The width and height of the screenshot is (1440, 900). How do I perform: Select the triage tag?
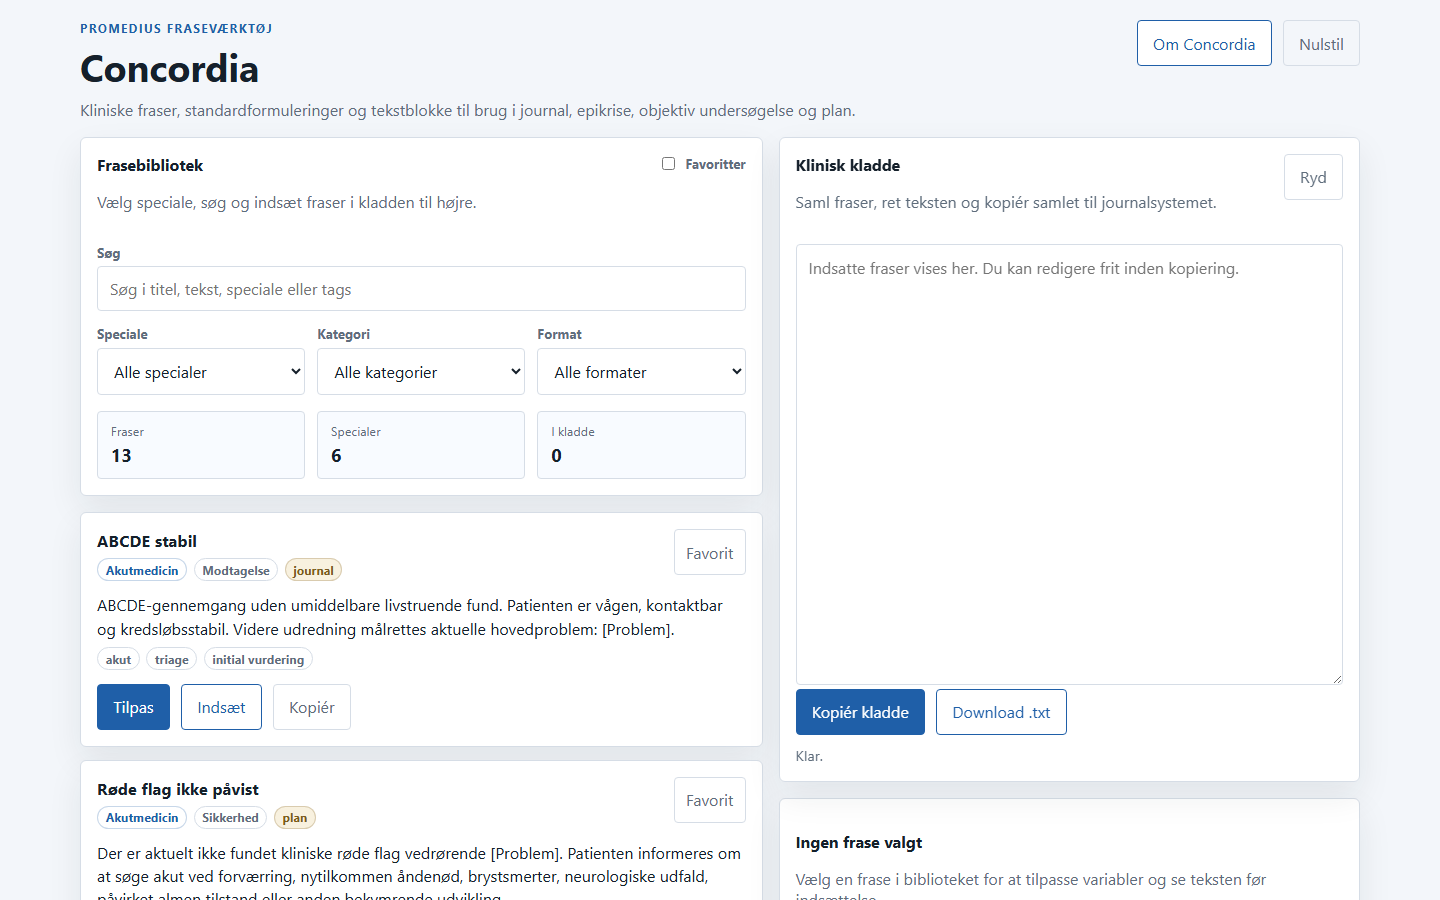tap(172, 659)
